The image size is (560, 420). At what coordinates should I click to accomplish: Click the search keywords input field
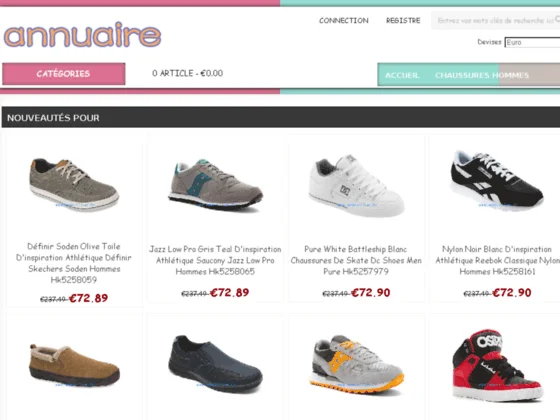pos(495,21)
